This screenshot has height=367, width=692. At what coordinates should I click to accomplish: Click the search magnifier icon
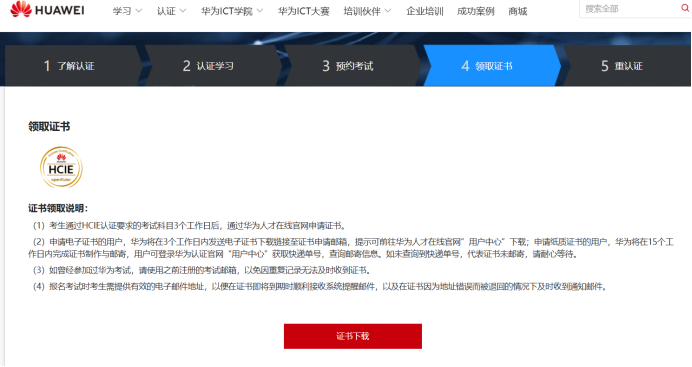click(x=685, y=8)
